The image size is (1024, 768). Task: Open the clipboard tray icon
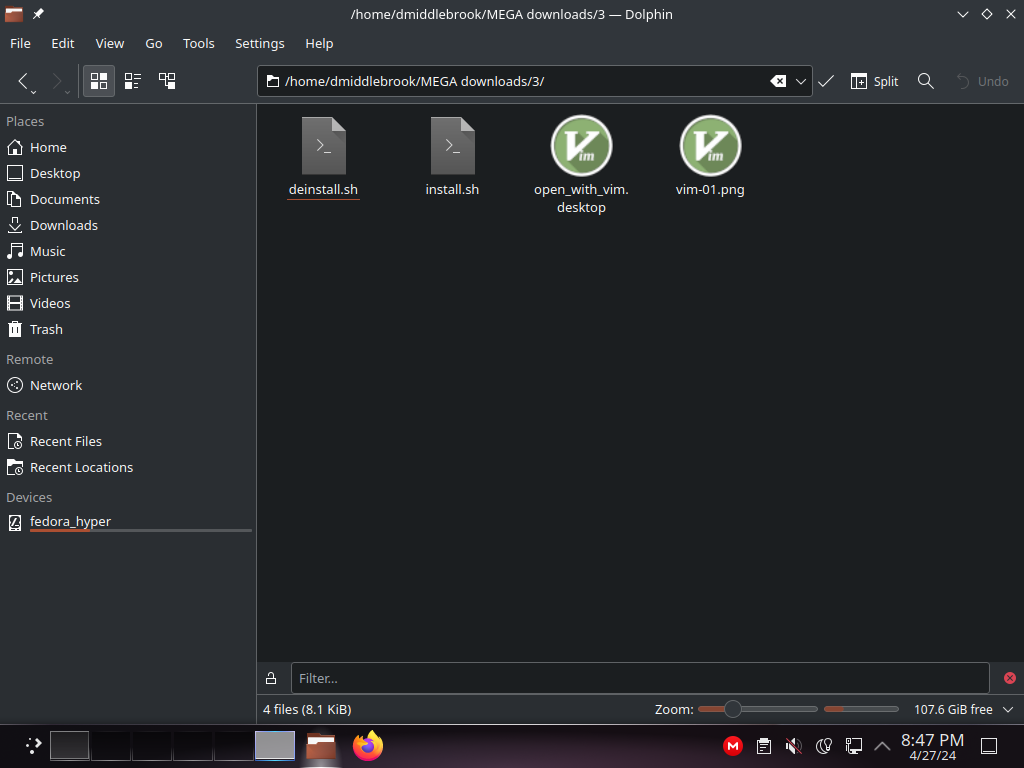point(763,746)
